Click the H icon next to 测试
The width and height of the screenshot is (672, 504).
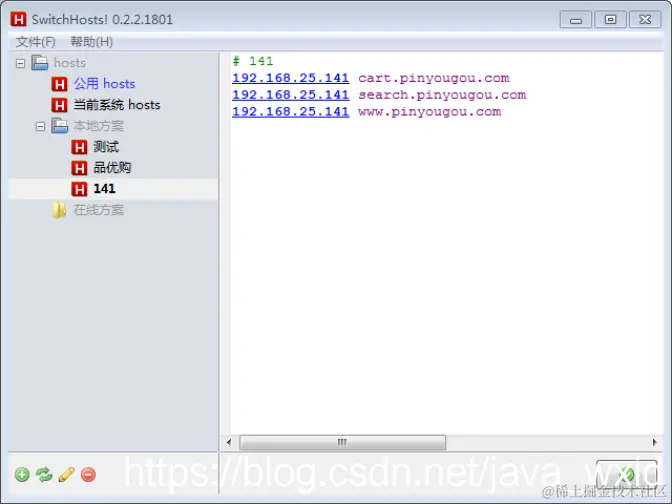[79, 147]
